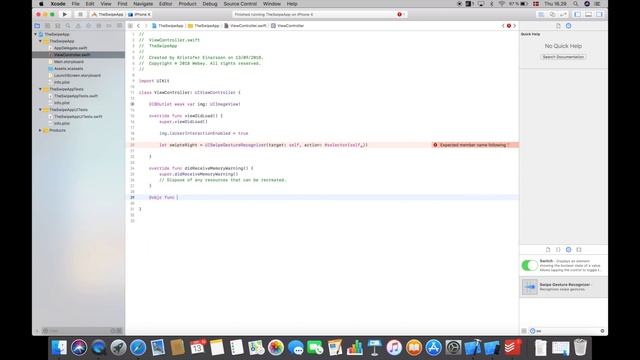The width and height of the screenshot is (640, 360).
Task: Show the Quick Help inspector
Action: point(569,26)
